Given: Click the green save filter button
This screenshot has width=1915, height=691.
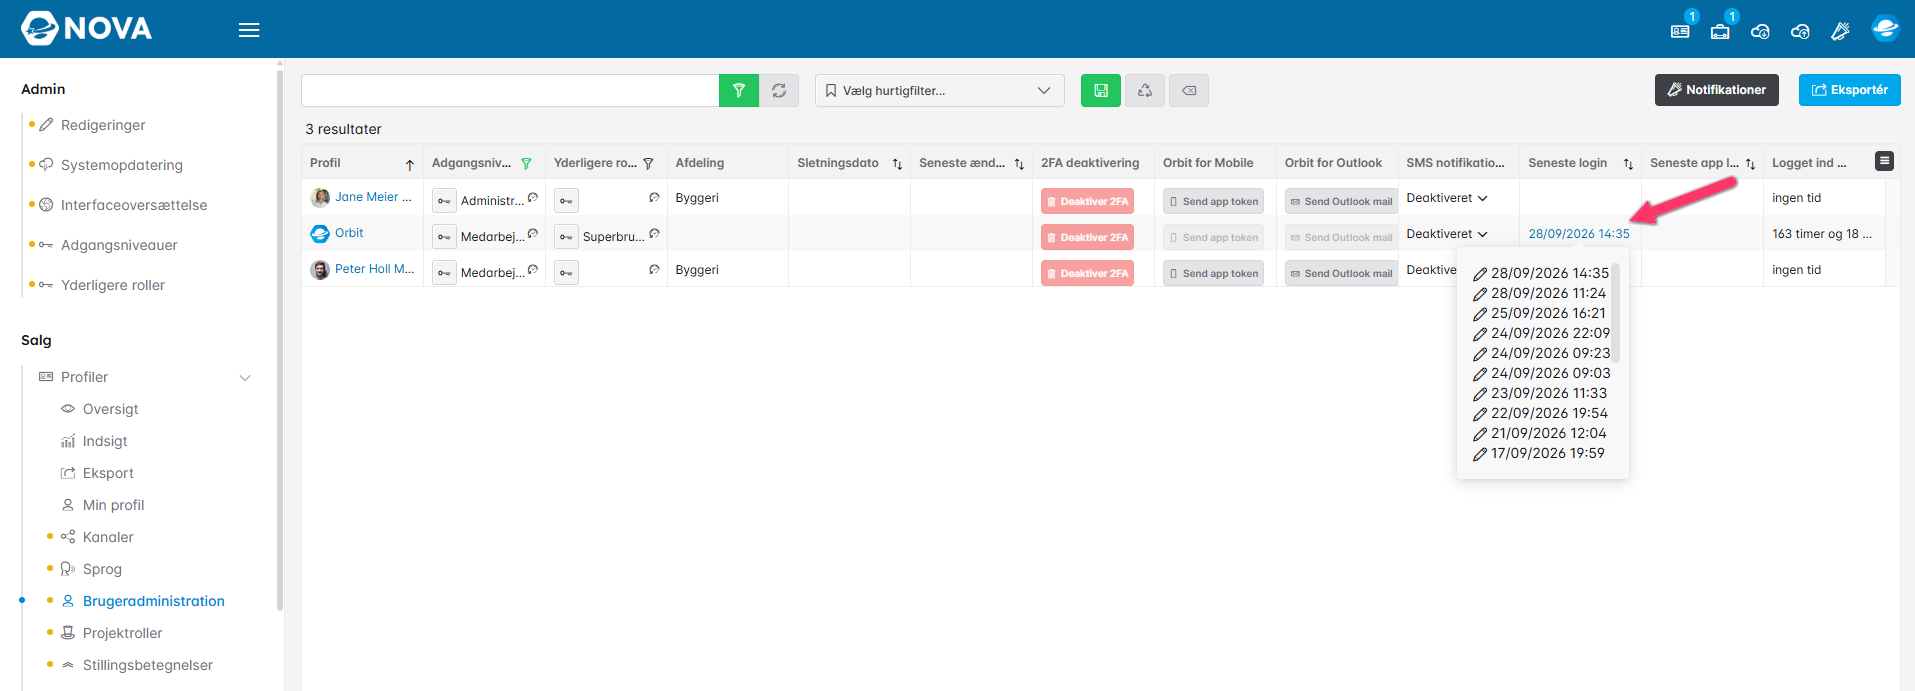Looking at the screenshot, I should click(1101, 90).
